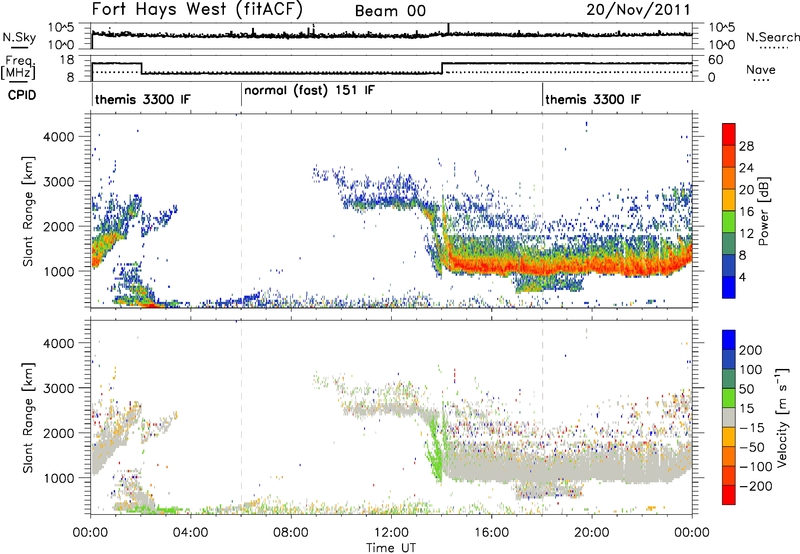Click the first 'themis 3300 IF' label
800x554 pixels.
pyautogui.click(x=143, y=99)
